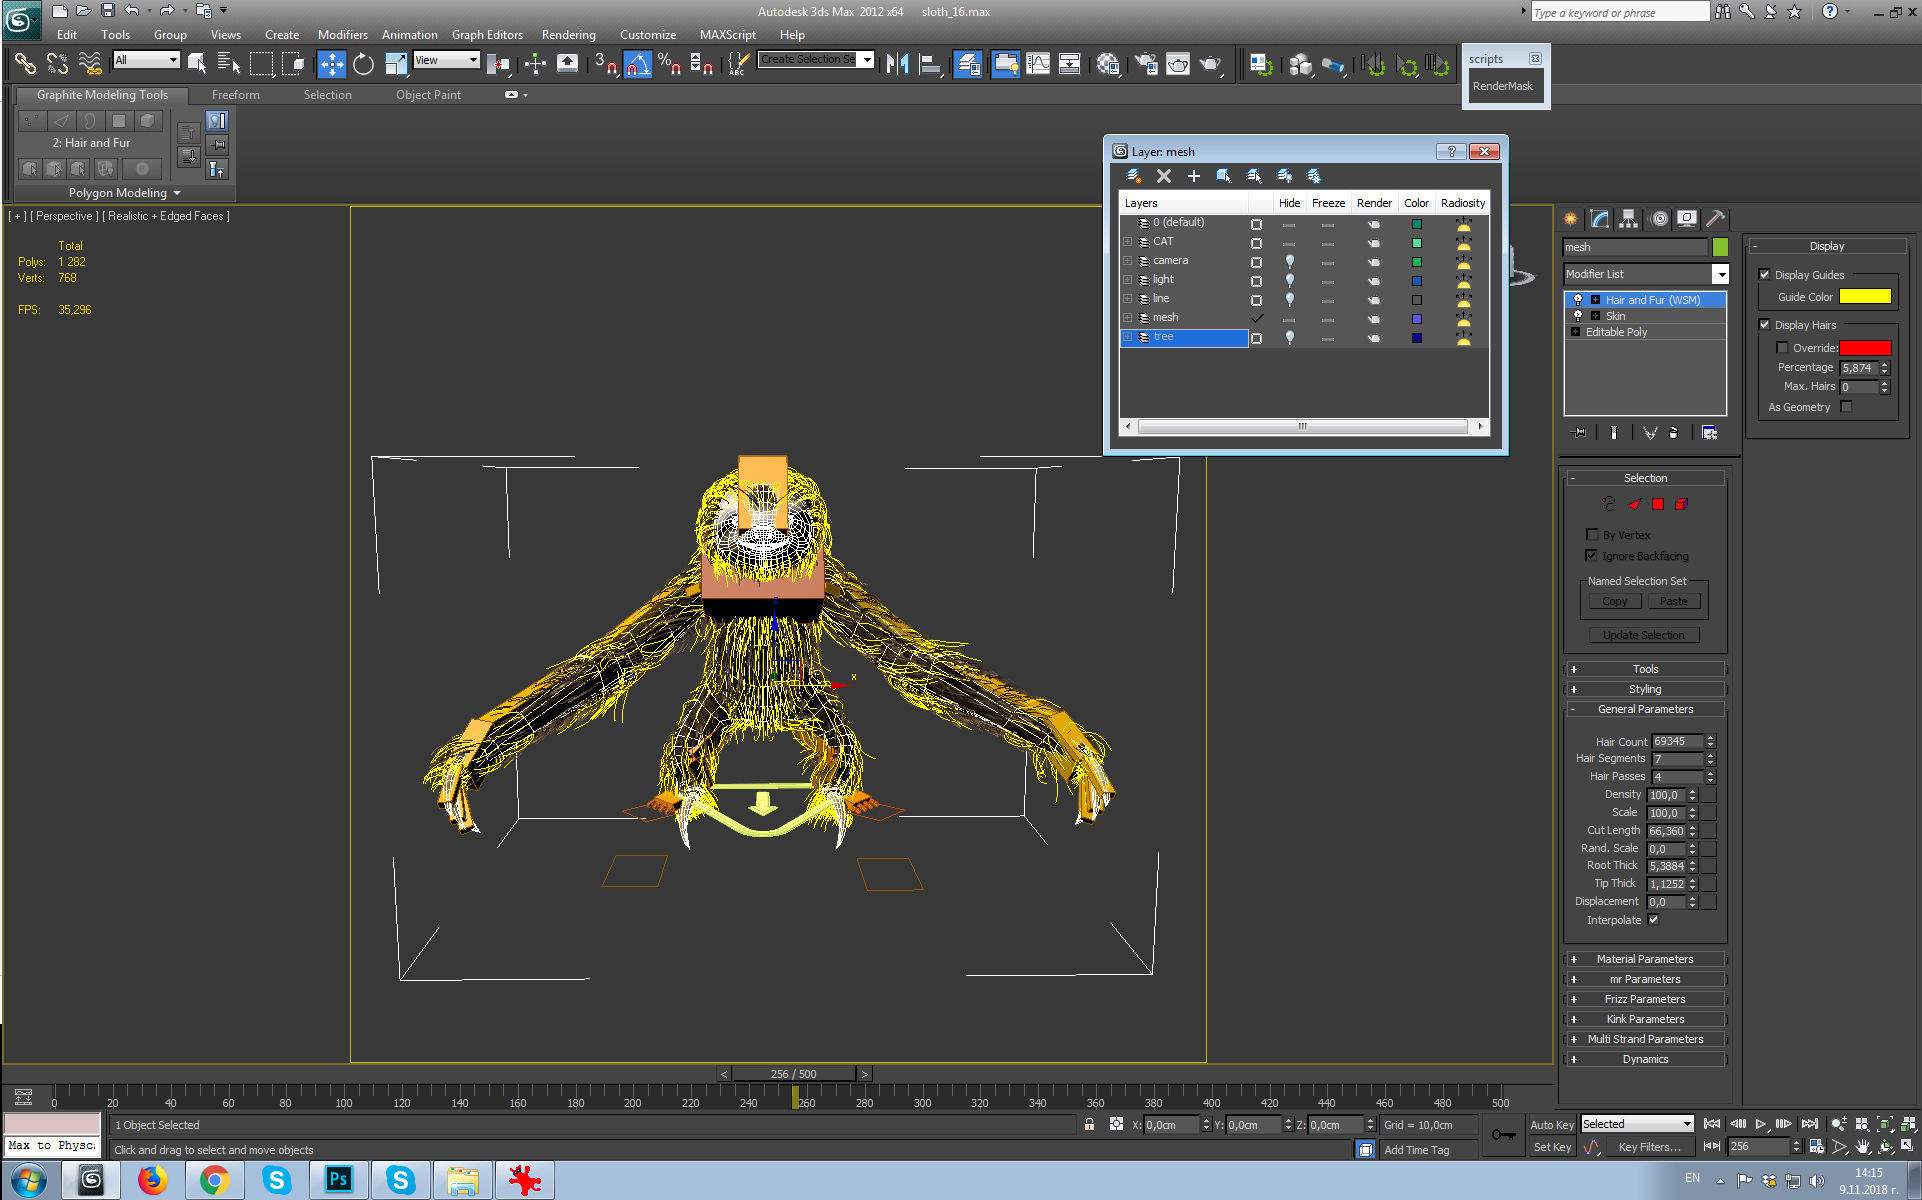Image resolution: width=1922 pixels, height=1200 pixels.
Task: Click Update Selection button
Action: tap(1644, 636)
